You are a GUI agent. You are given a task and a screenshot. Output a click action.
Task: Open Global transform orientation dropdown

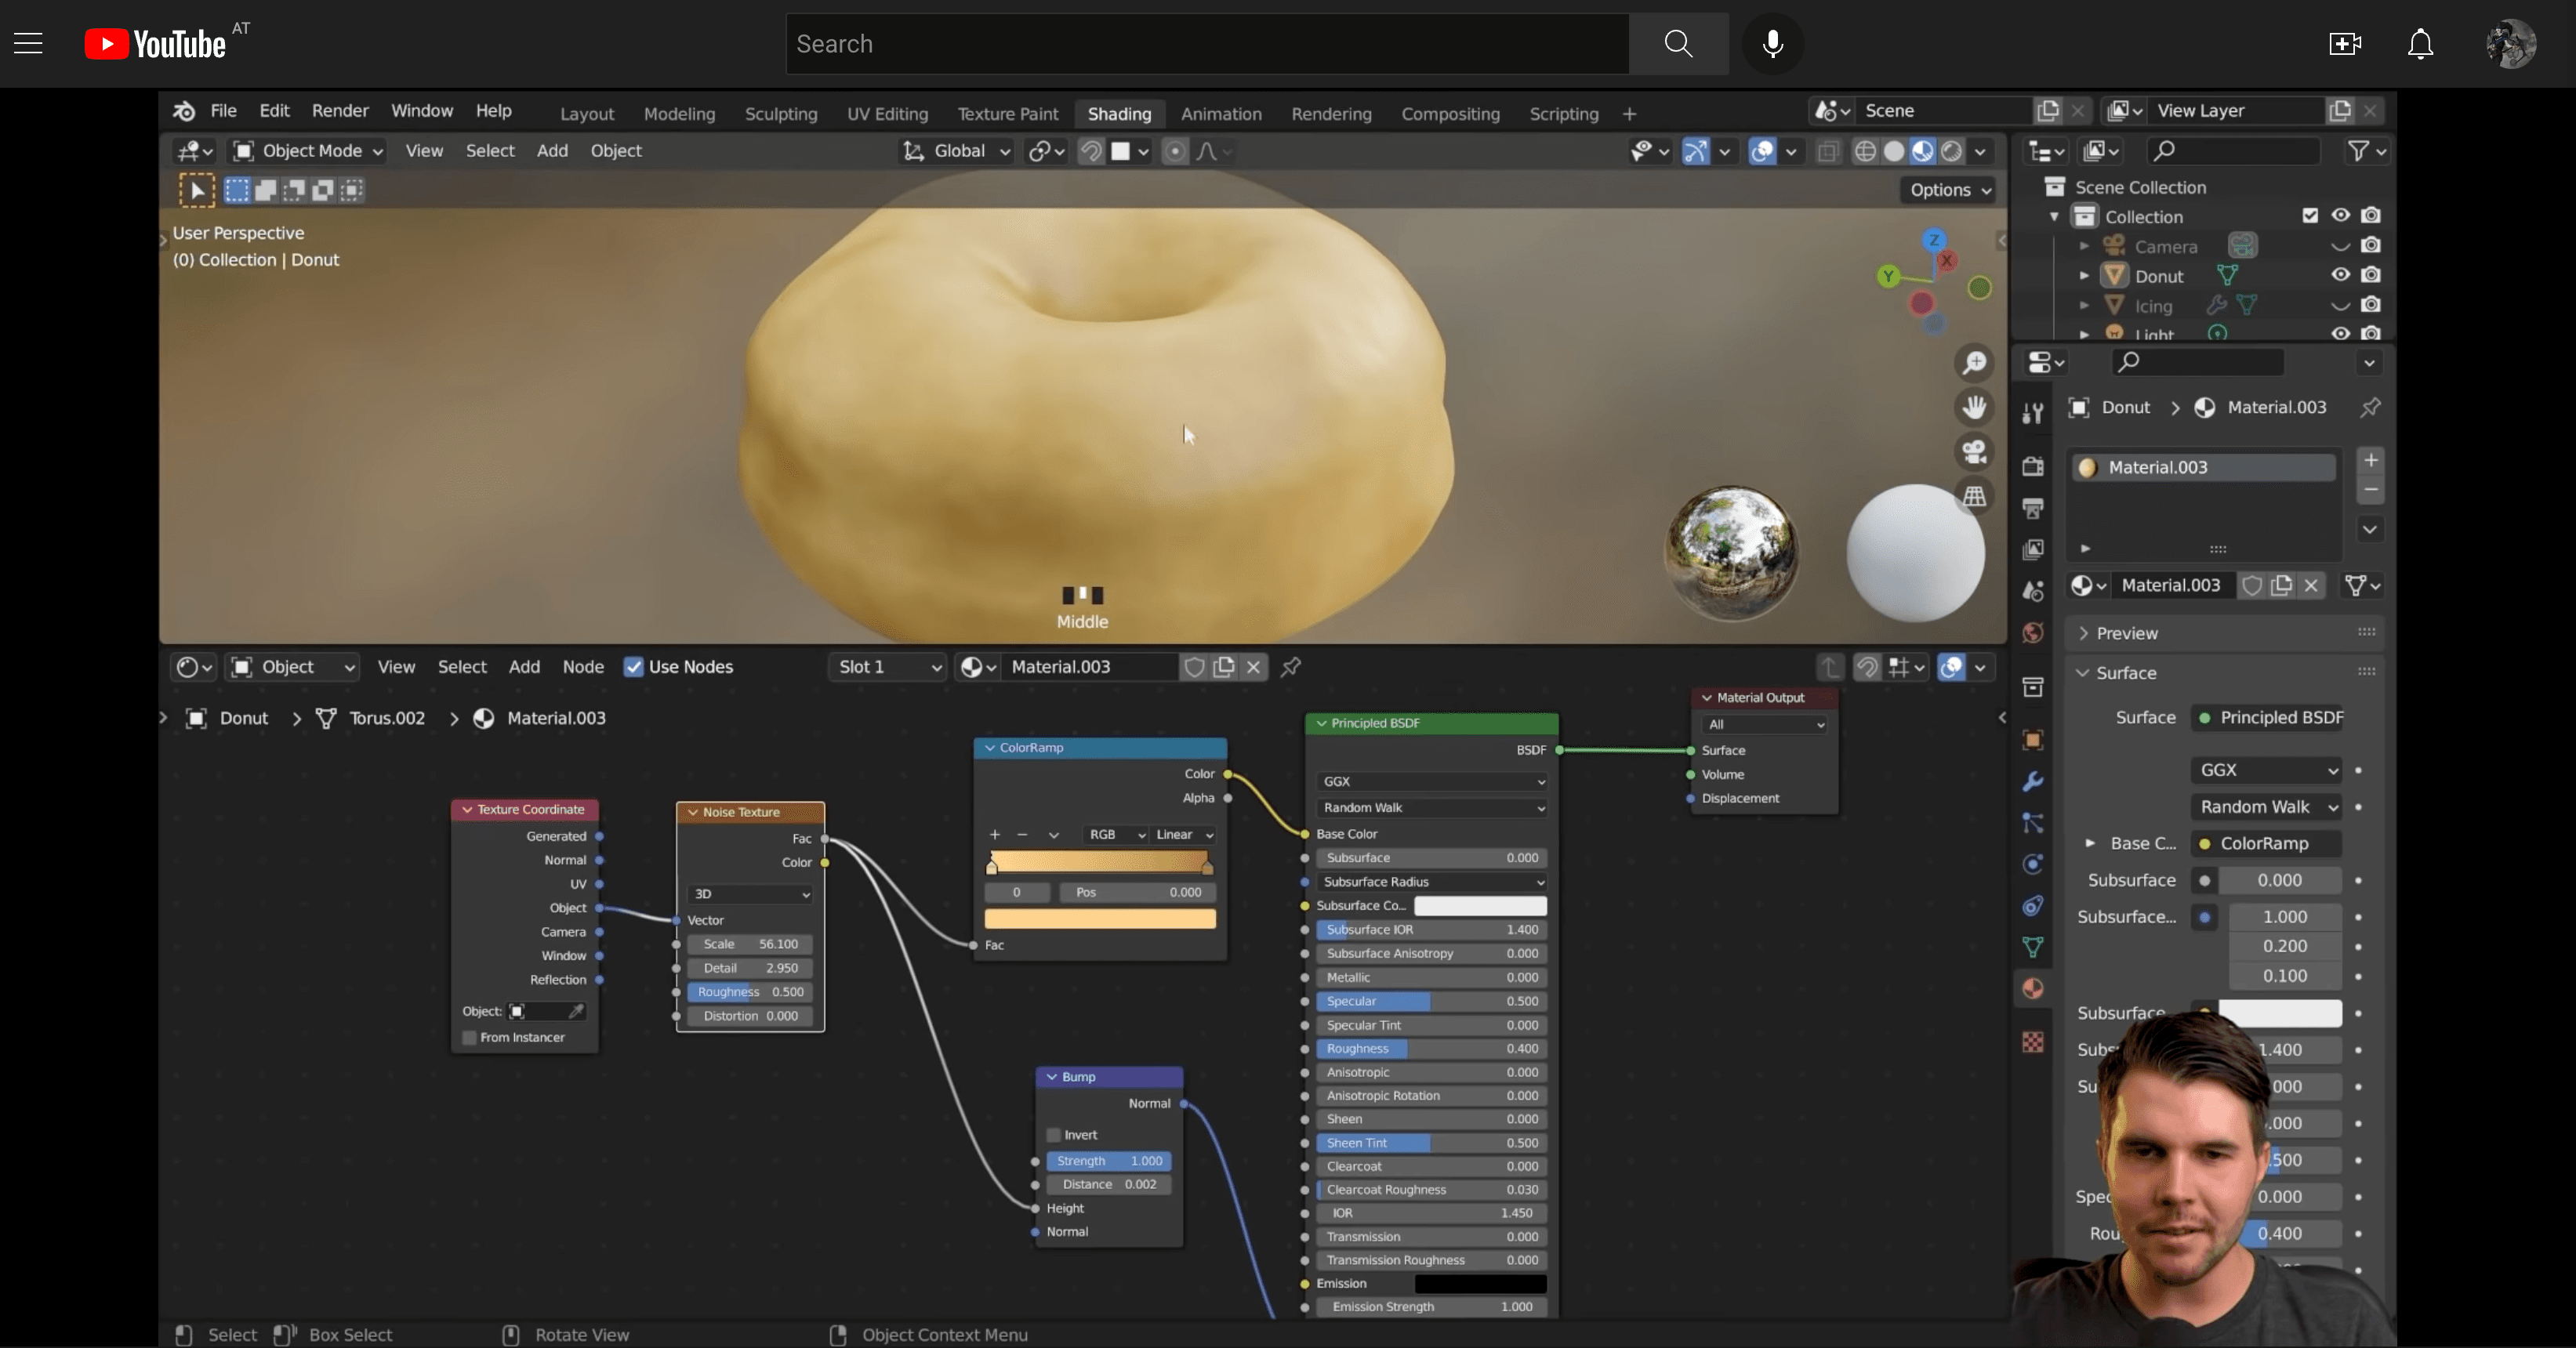(x=957, y=151)
